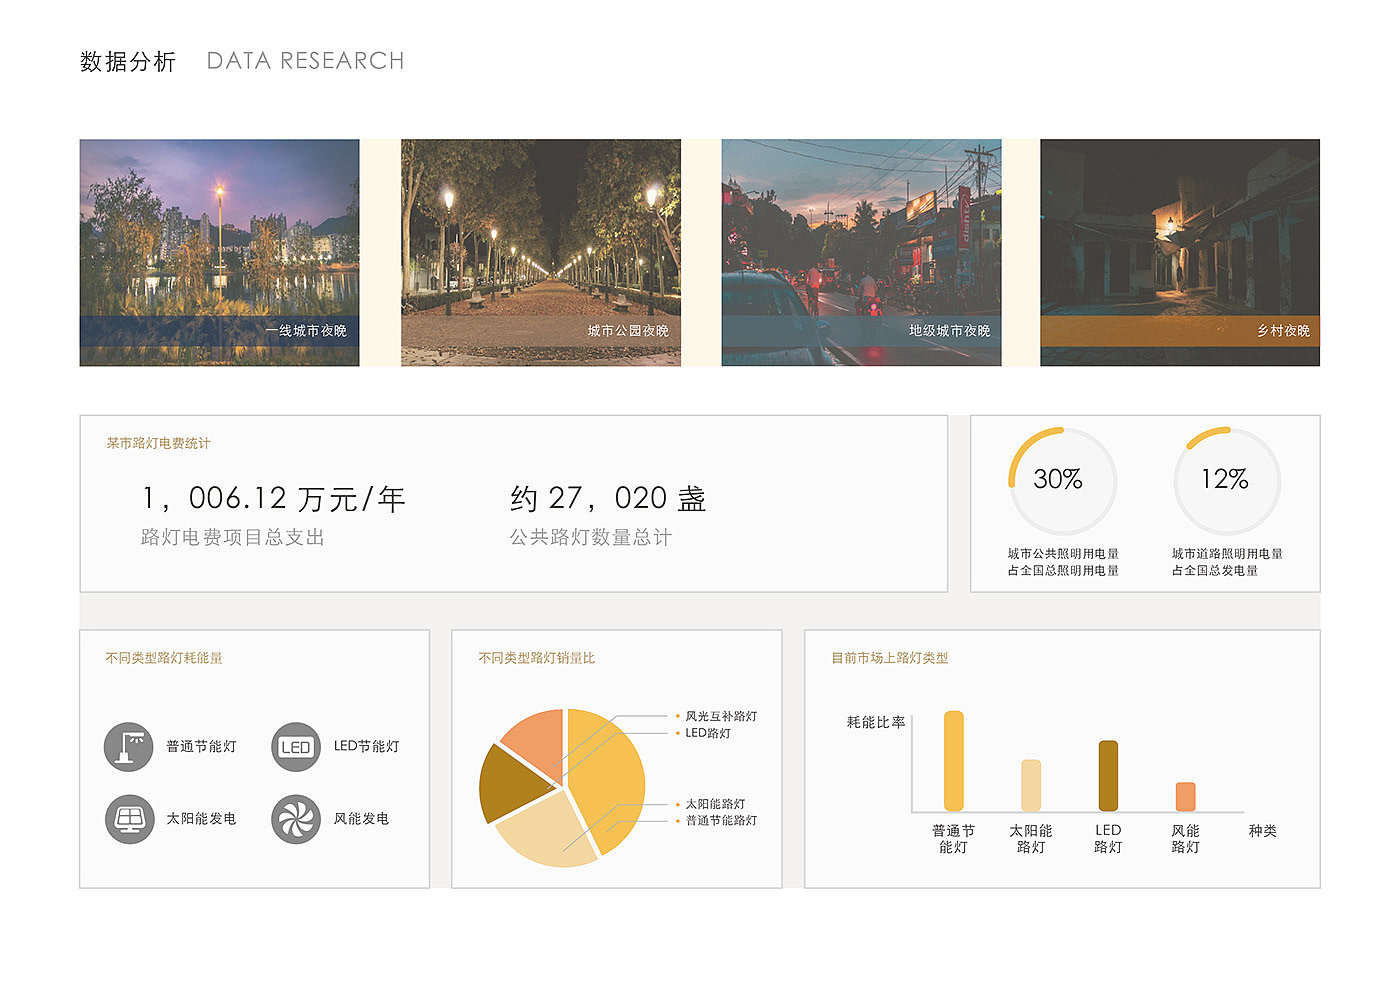This screenshot has height=990, width=1400.
Task: Click the 约 27,020 盏 statistic
Action: click(x=608, y=498)
